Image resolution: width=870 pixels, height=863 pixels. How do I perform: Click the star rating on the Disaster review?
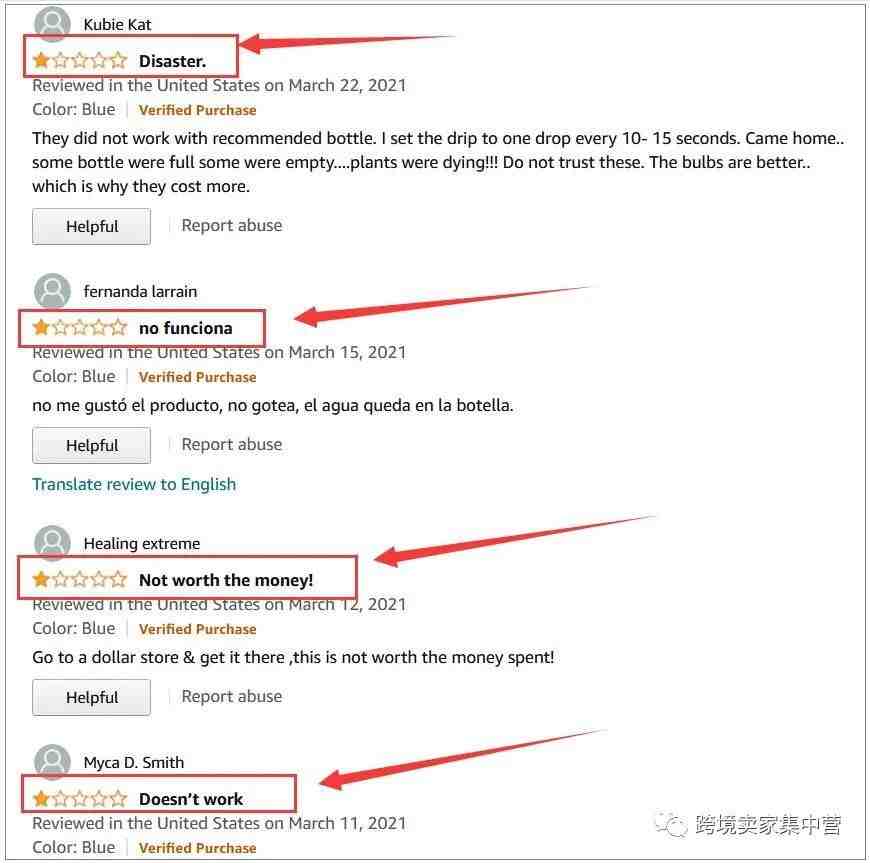pos(80,60)
